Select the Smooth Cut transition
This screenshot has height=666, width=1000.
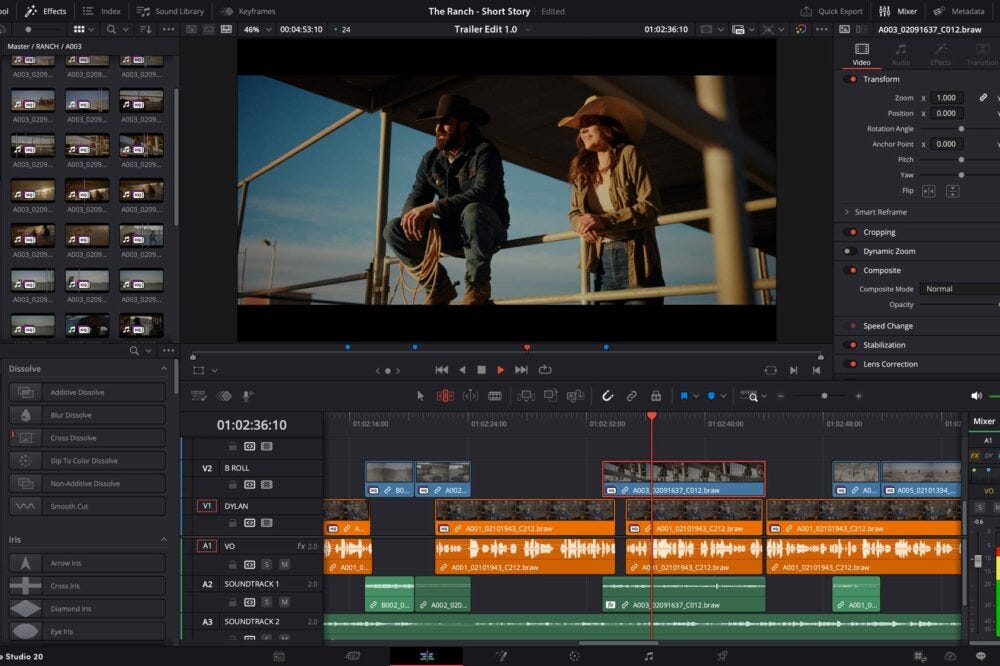pyautogui.click(x=87, y=507)
